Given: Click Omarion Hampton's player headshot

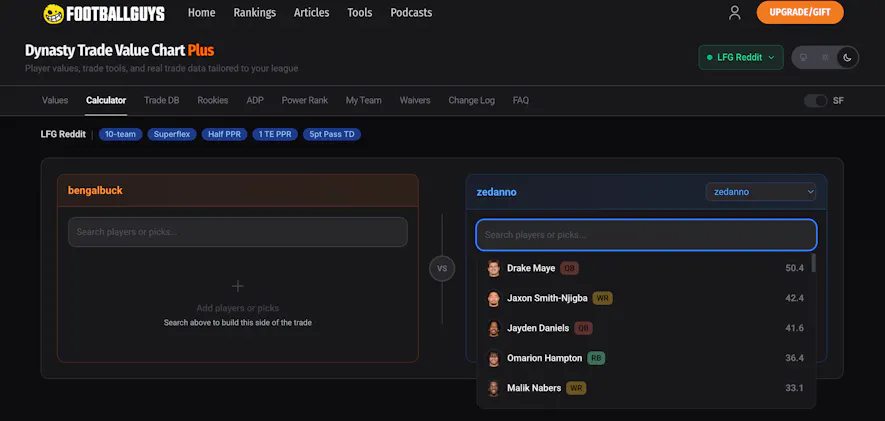Looking at the screenshot, I should point(494,358).
